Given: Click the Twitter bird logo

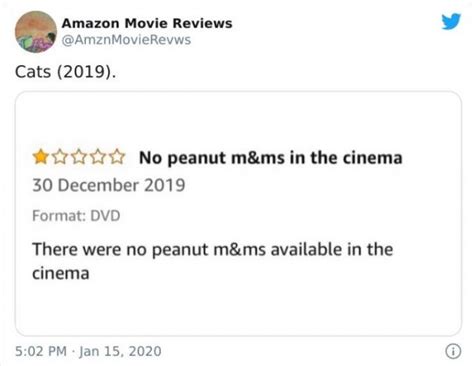Looking at the screenshot, I should (x=451, y=21).
